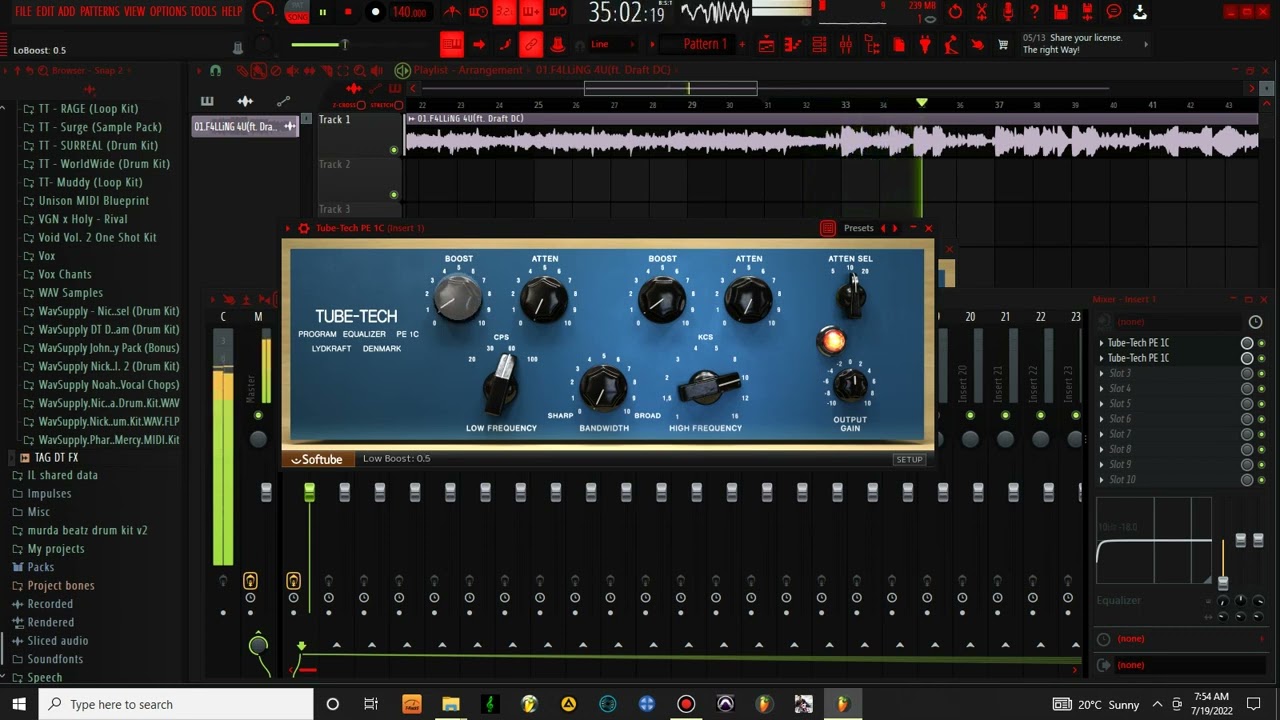1280x720 pixels.
Task: Click the tempo display showing 140.000
Action: point(409,12)
